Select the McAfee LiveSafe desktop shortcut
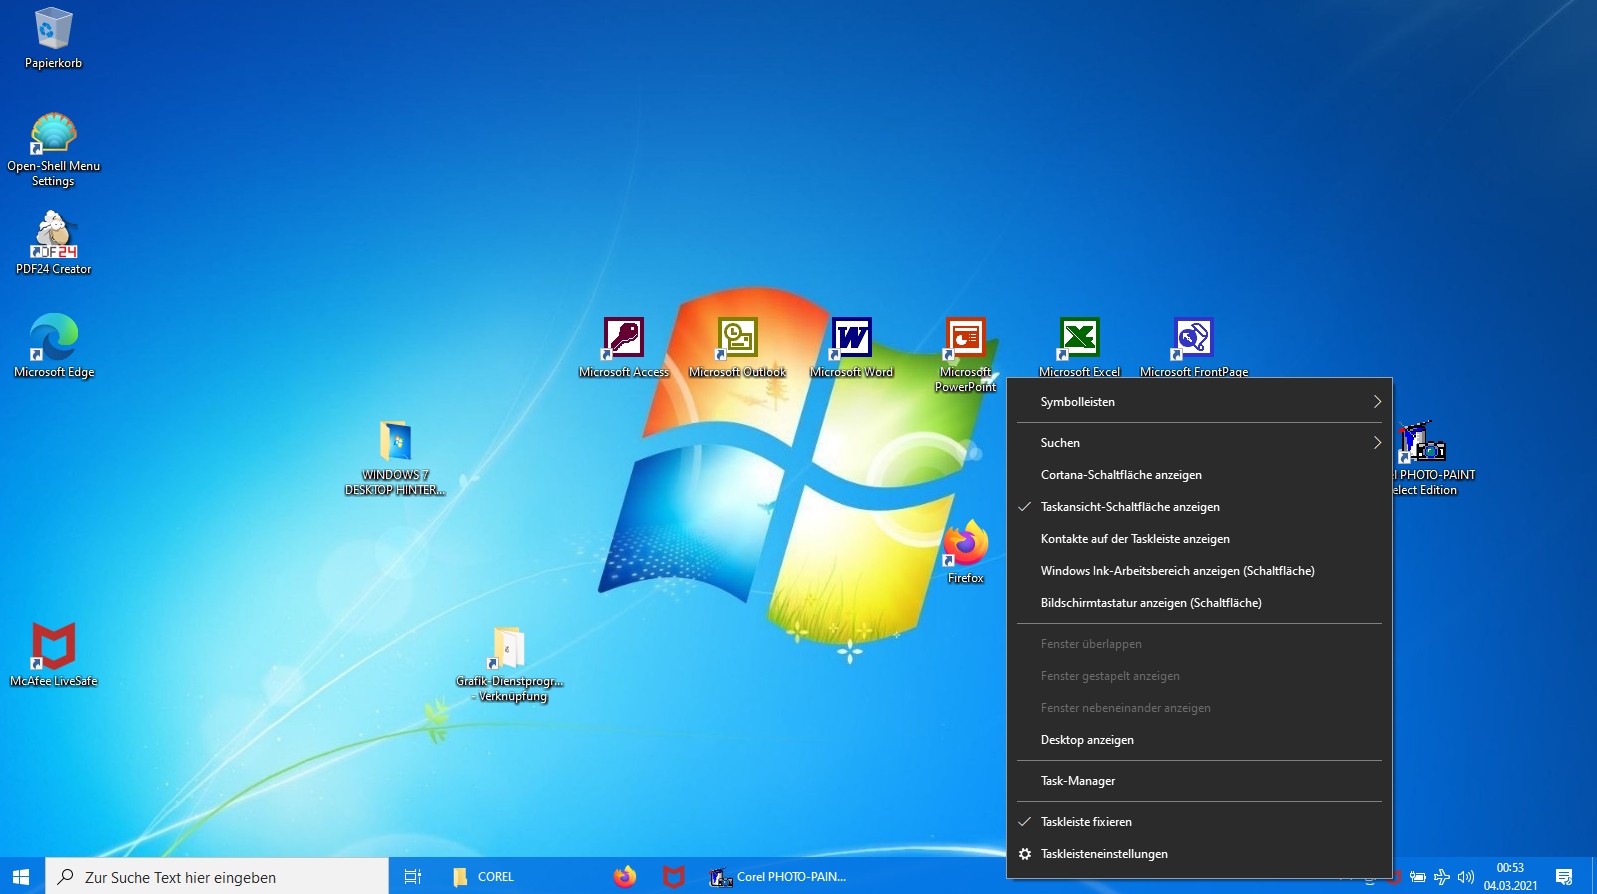The image size is (1597, 894). pyautogui.click(x=54, y=655)
